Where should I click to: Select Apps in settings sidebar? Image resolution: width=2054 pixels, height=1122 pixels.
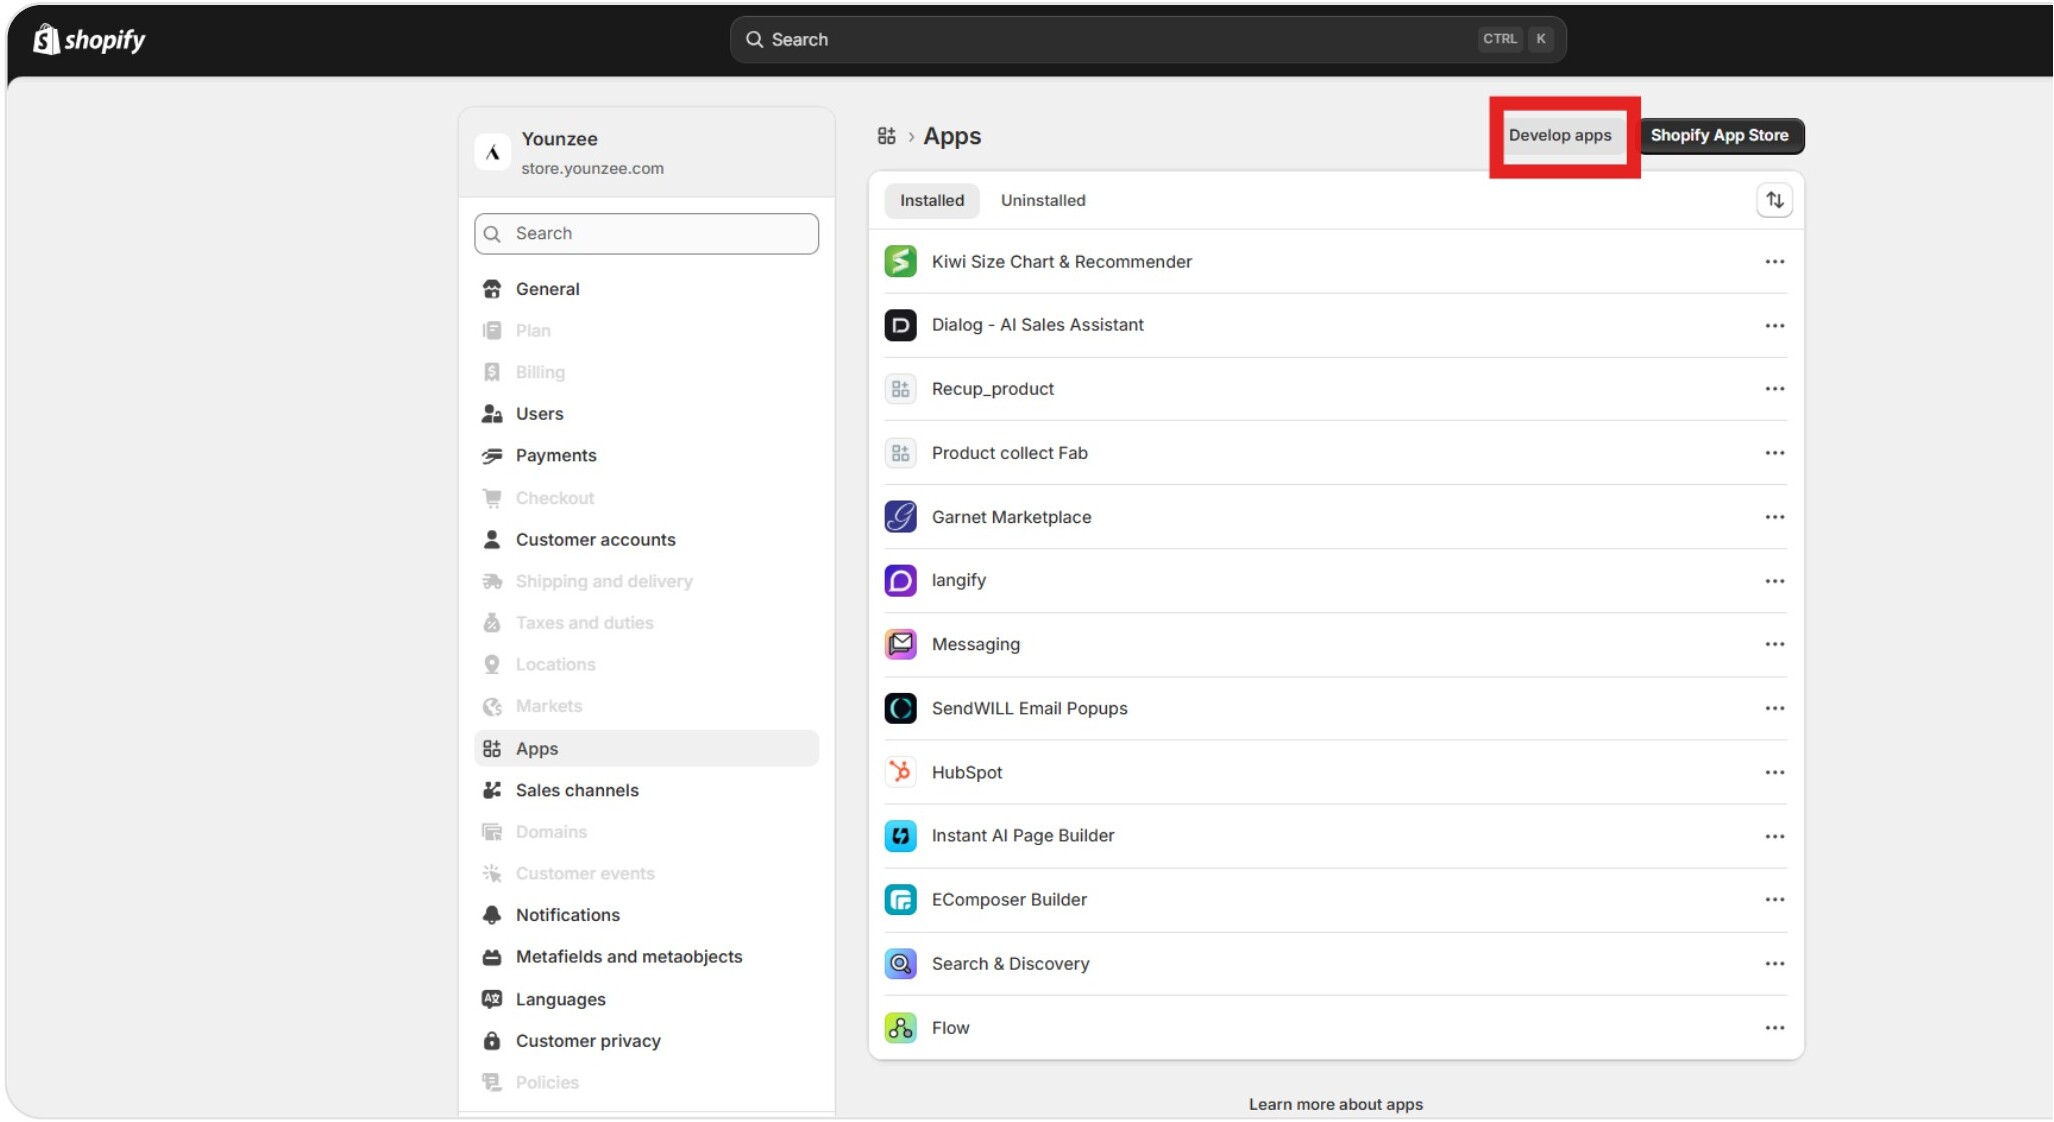[646, 748]
